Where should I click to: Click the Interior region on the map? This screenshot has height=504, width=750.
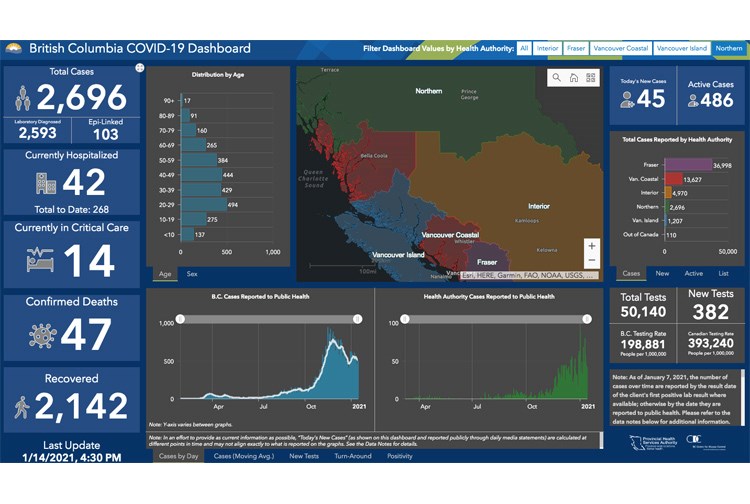pyautogui.click(x=539, y=206)
